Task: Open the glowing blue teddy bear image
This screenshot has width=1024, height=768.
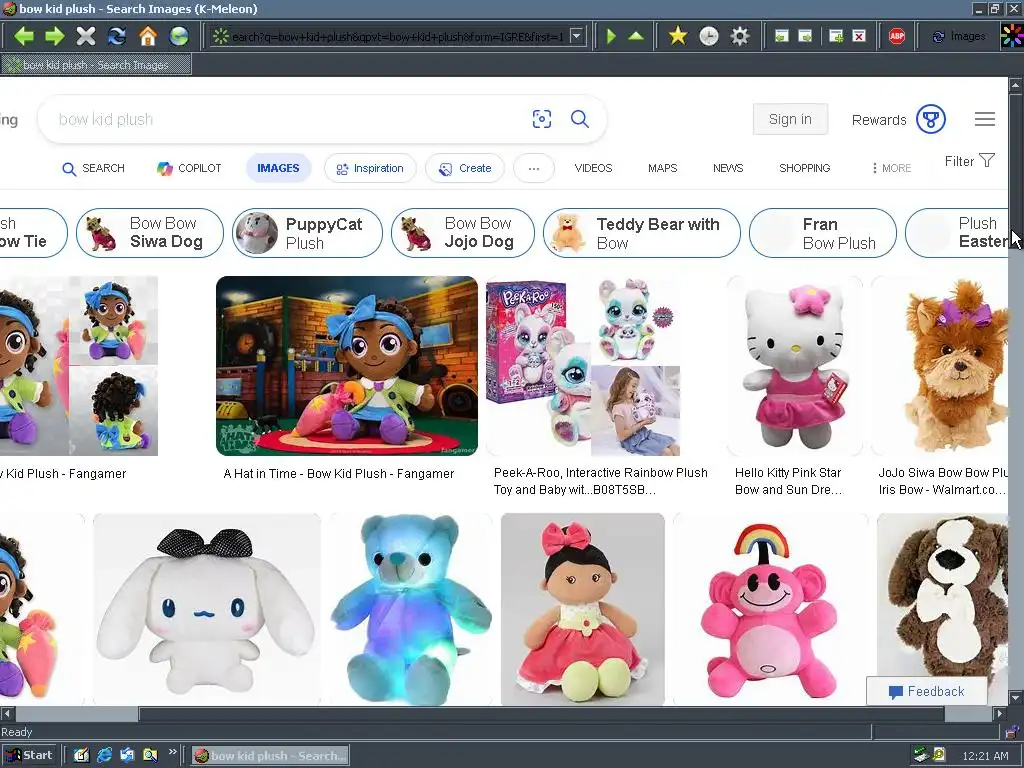Action: (411, 609)
